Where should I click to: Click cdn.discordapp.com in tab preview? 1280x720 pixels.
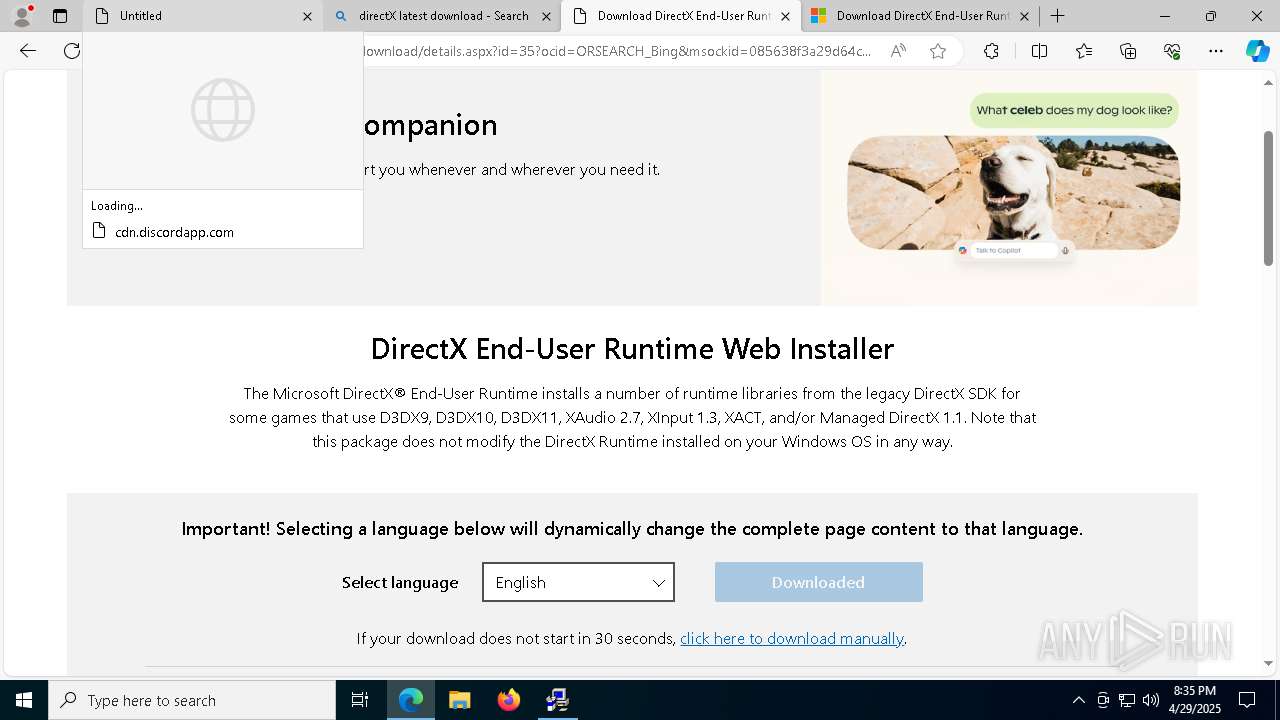[174, 232]
